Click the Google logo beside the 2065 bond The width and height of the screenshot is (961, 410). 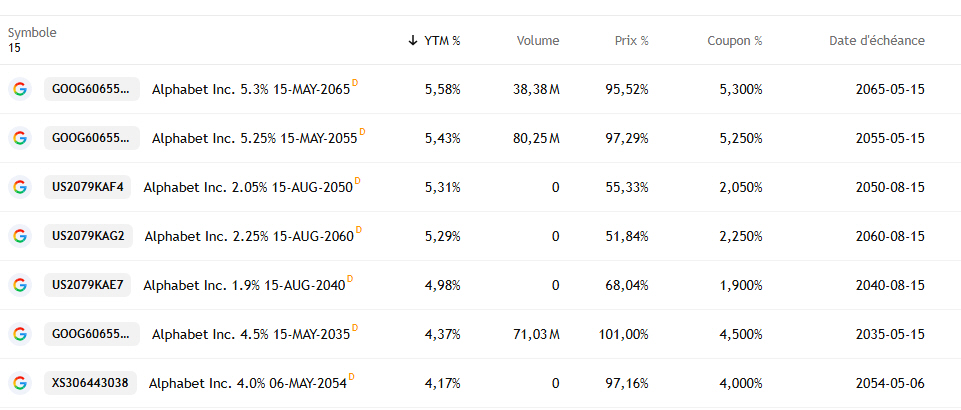[x=19, y=89]
